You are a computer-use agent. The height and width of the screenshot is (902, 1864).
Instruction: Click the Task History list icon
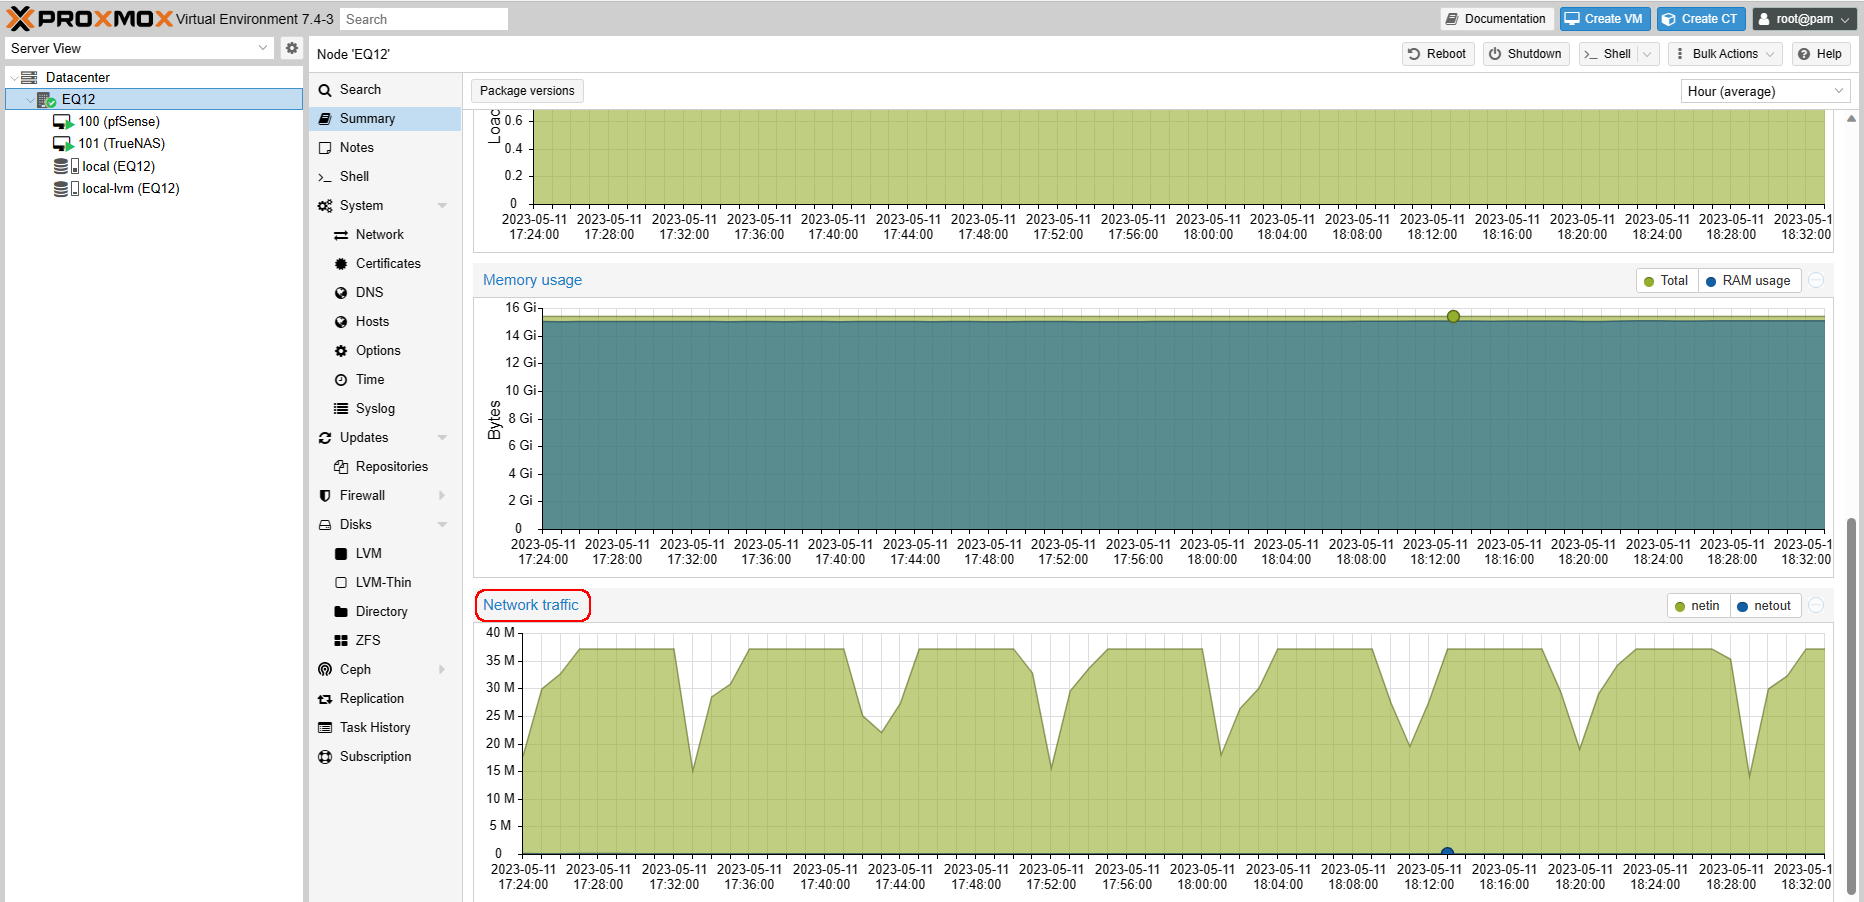pyautogui.click(x=325, y=728)
